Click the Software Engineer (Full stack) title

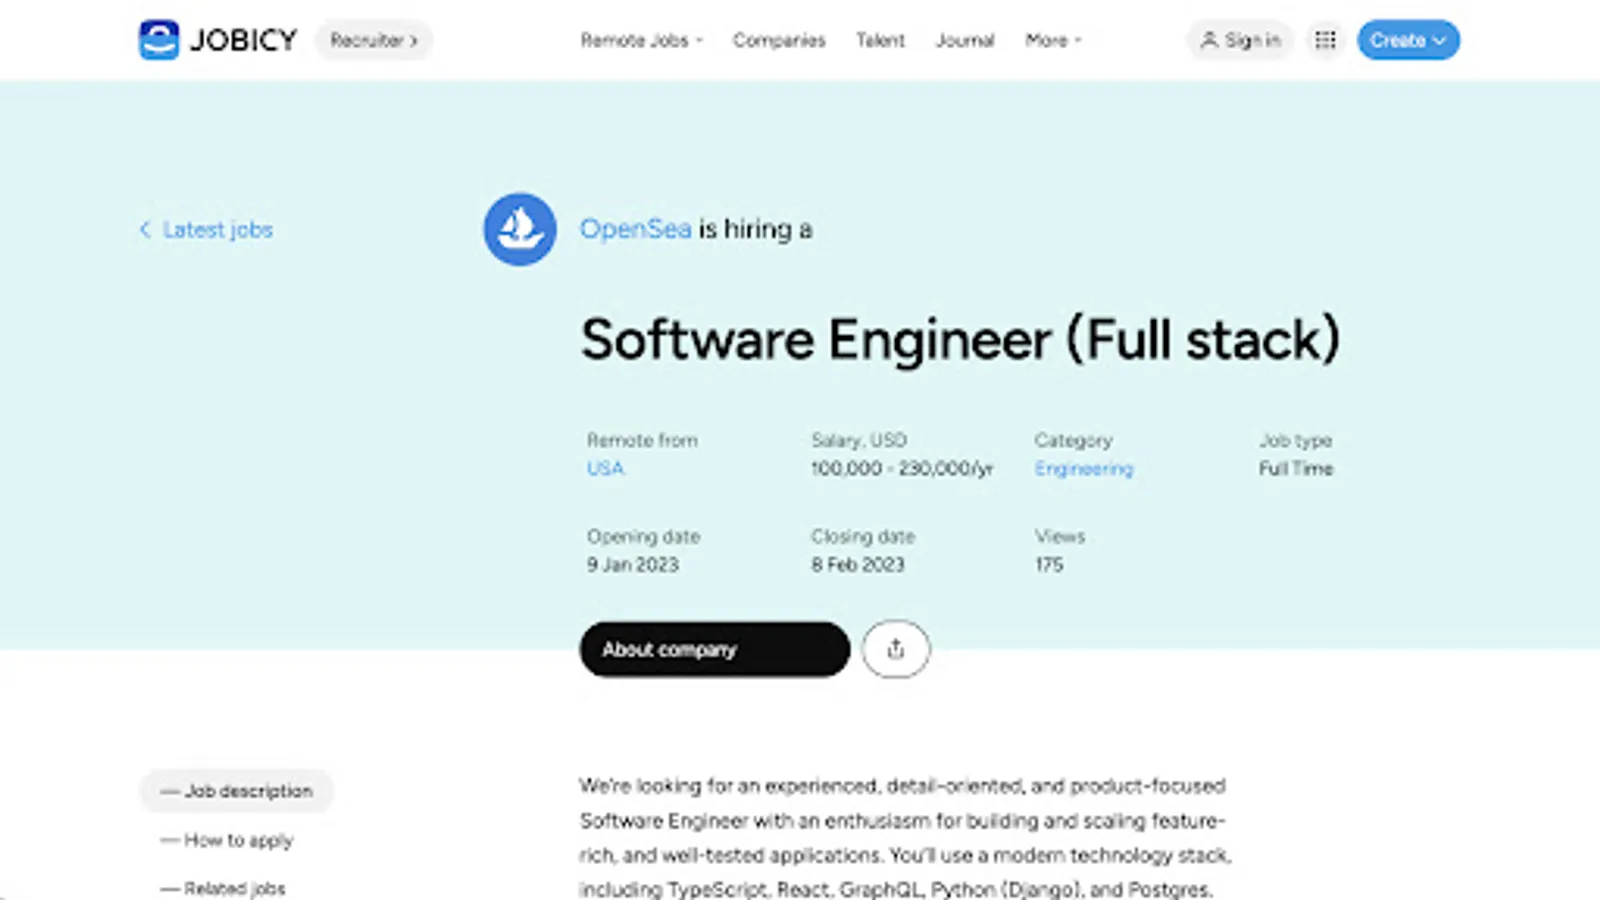click(961, 339)
